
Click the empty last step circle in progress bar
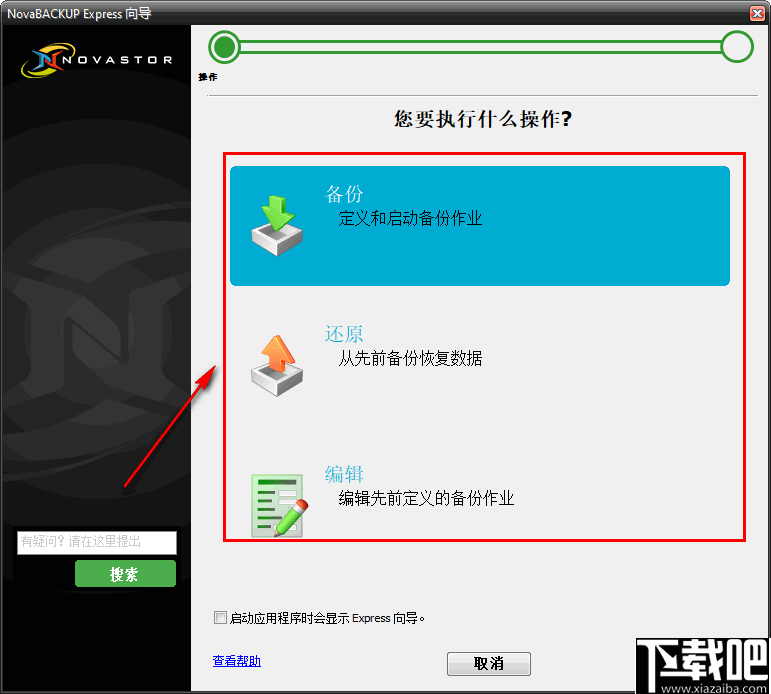[x=737, y=47]
